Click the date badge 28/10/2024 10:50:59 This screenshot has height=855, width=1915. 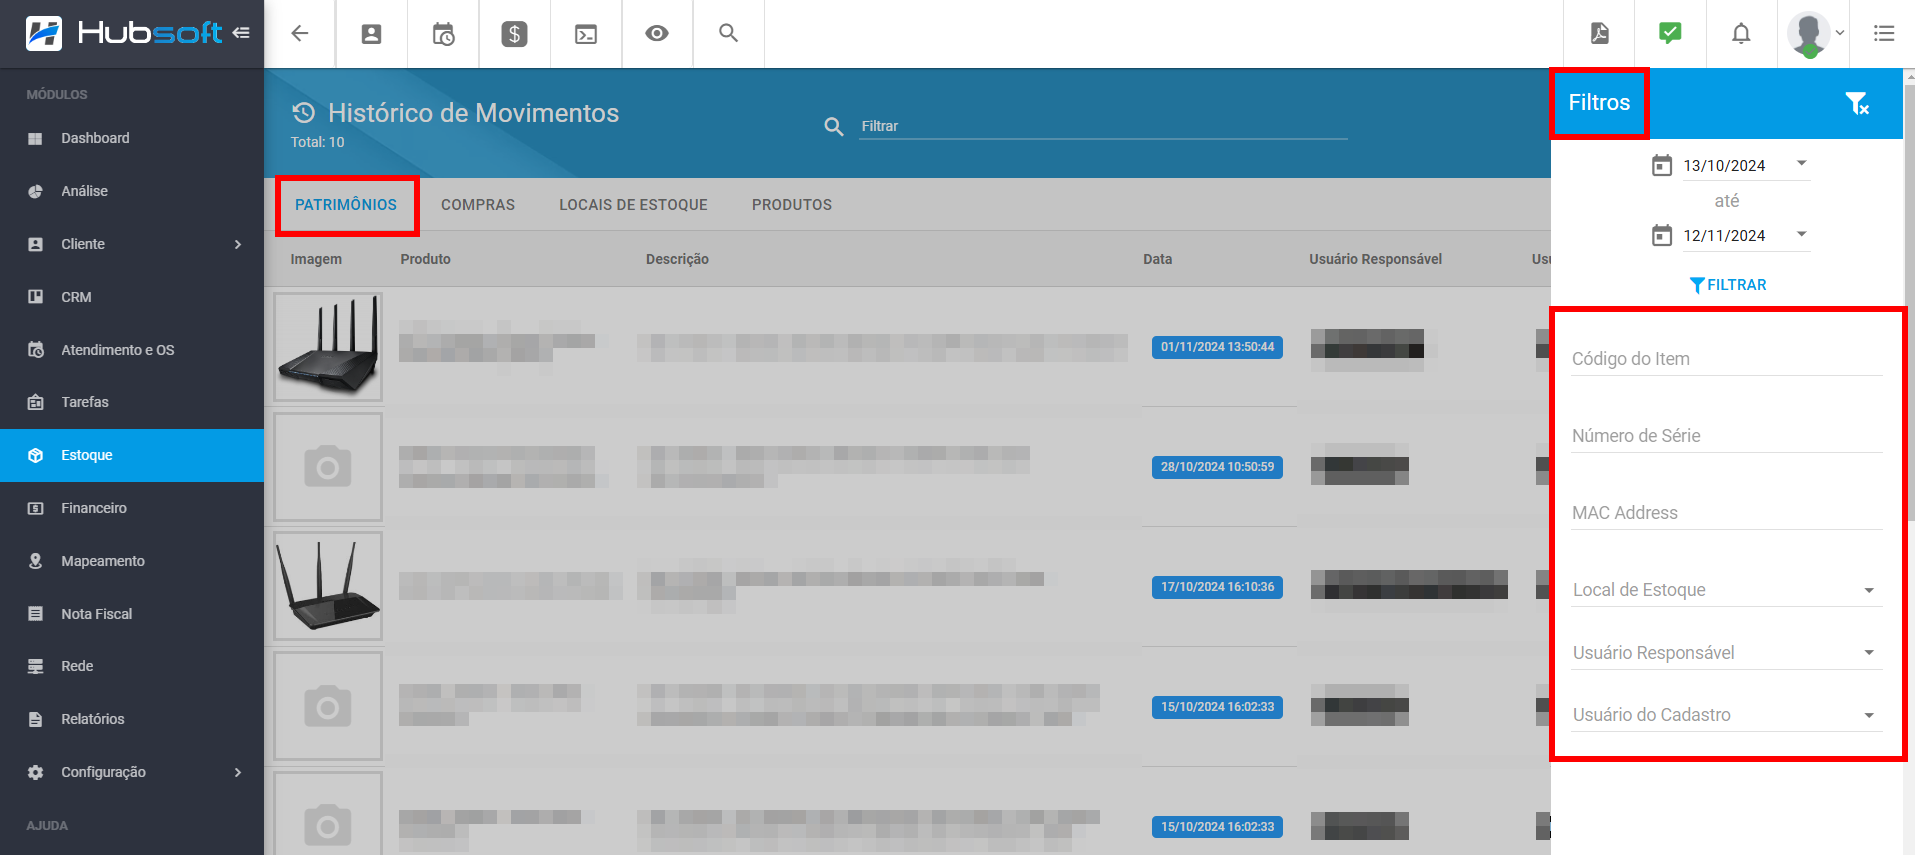pos(1217,467)
